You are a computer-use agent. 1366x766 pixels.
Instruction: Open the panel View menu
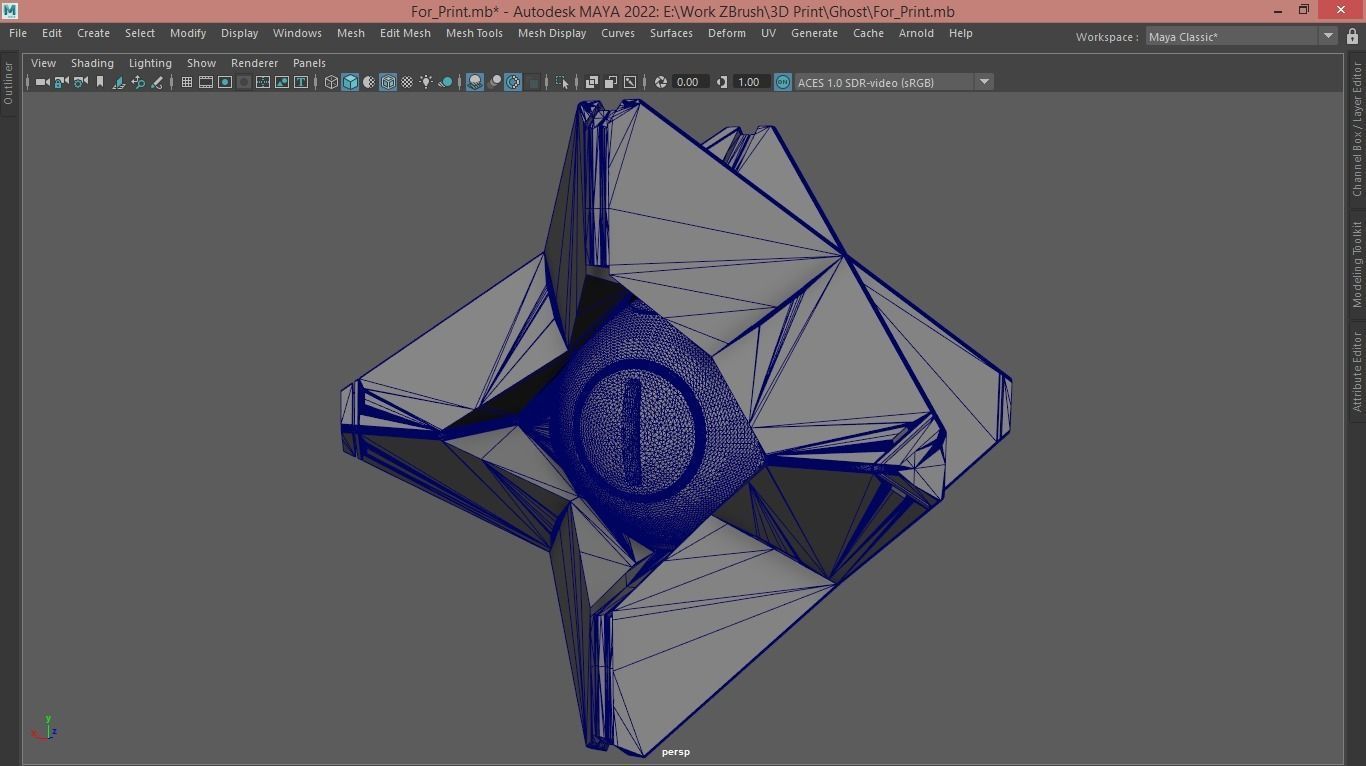(43, 63)
